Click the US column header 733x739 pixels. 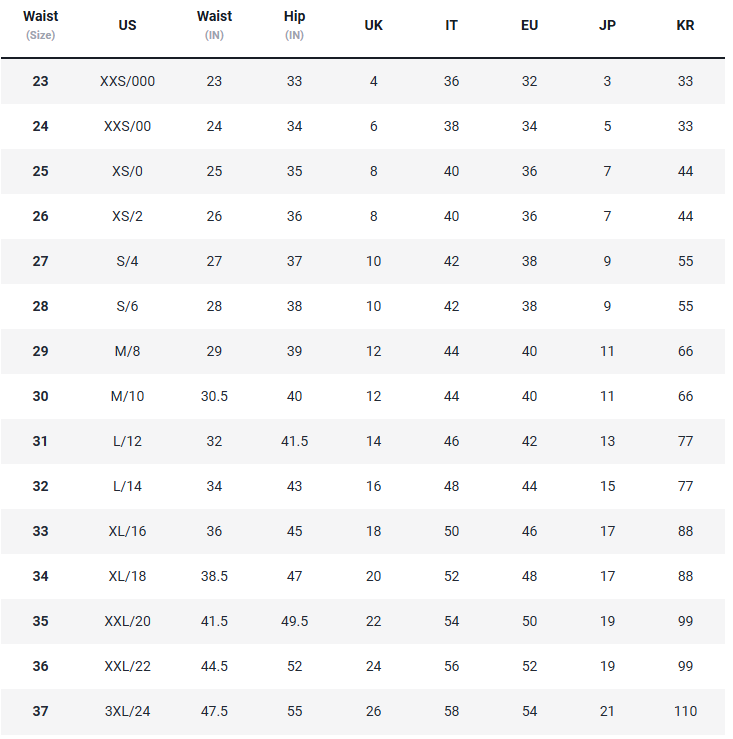(127, 25)
